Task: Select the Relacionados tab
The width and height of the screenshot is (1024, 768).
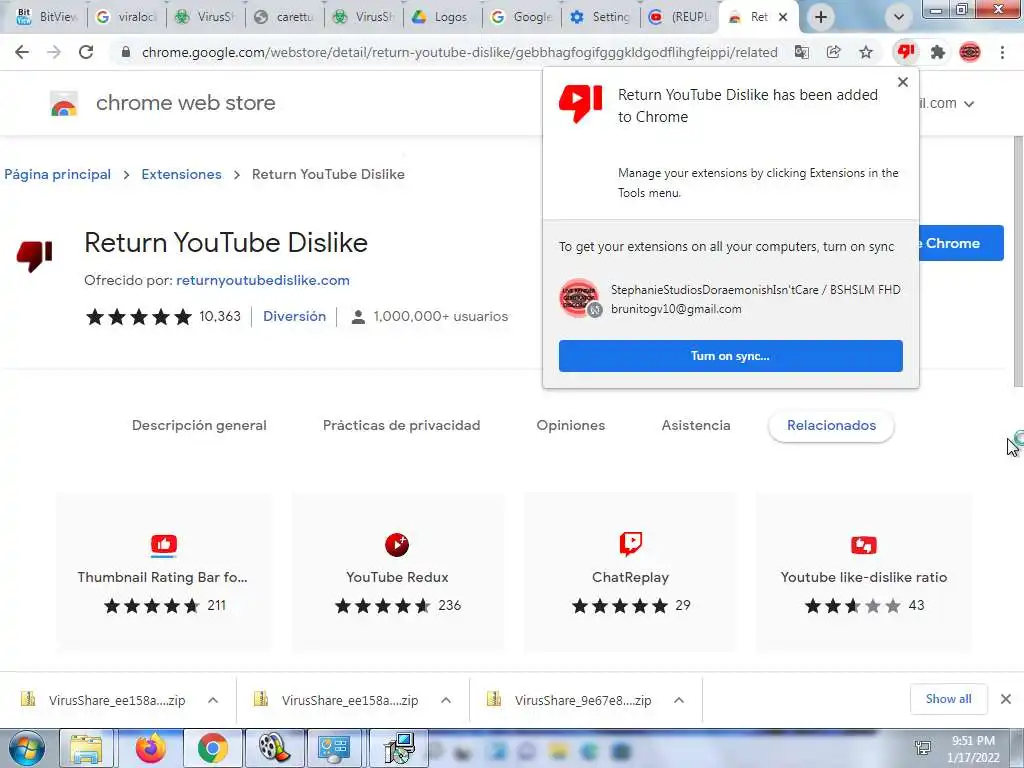Action: coord(831,425)
